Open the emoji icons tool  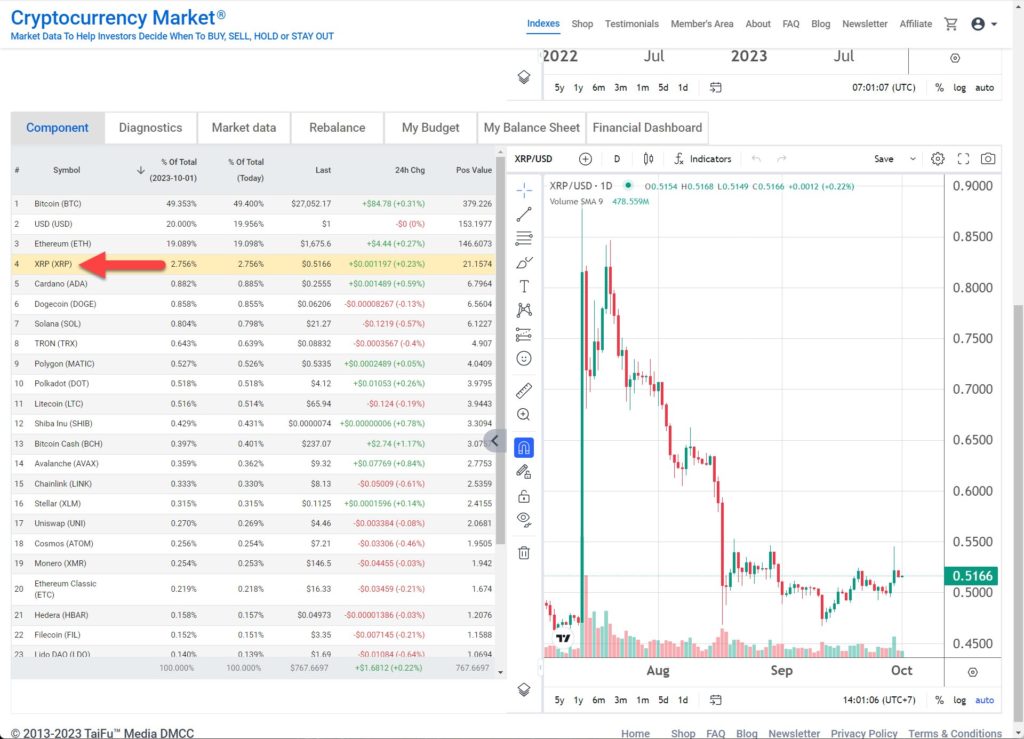pos(524,358)
